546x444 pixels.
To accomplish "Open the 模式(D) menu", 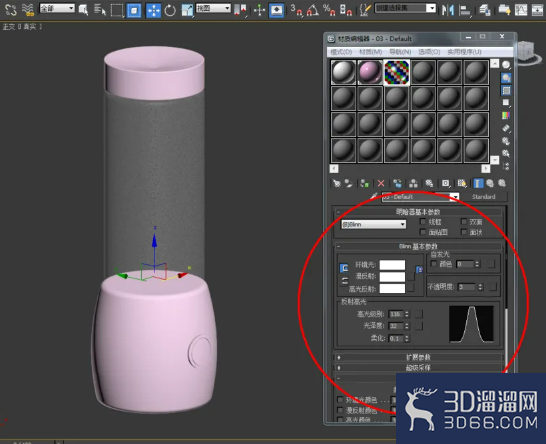I will pyautogui.click(x=341, y=52).
